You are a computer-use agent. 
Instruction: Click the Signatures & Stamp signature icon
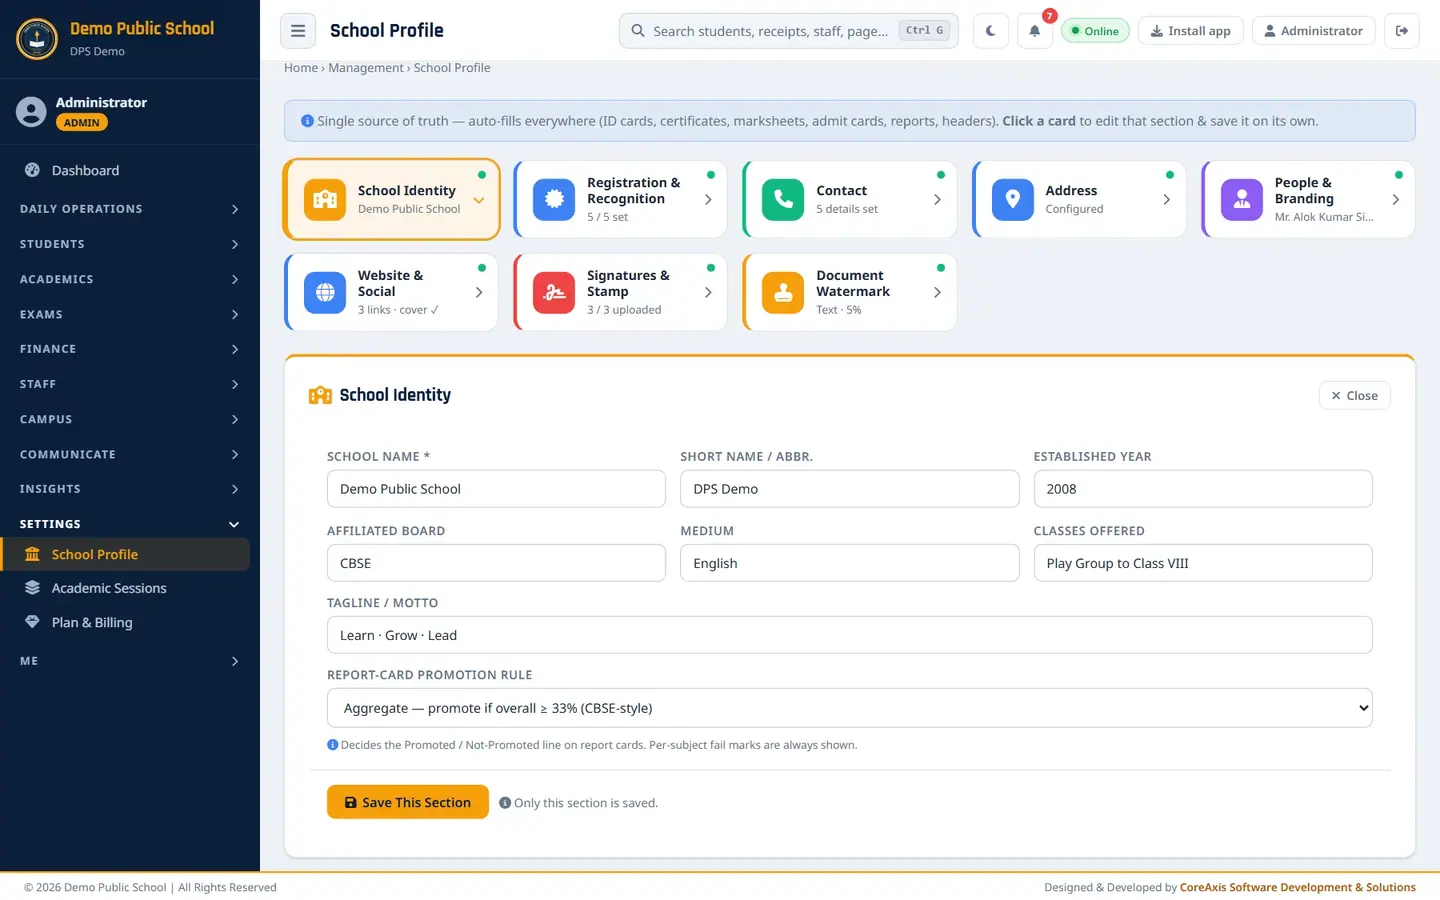(554, 293)
